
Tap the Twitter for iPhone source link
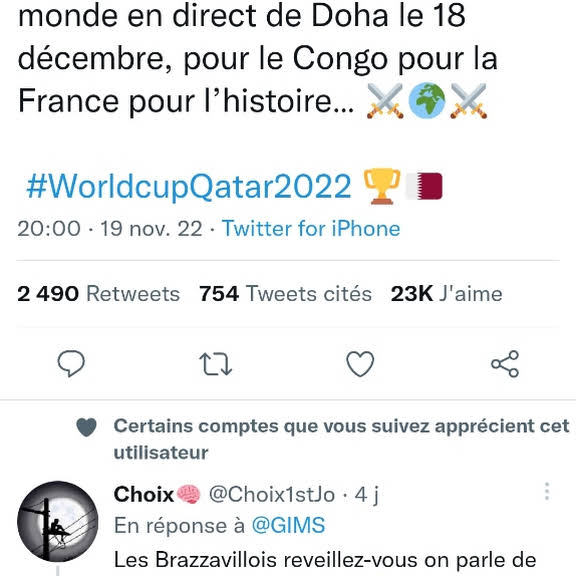(311, 228)
